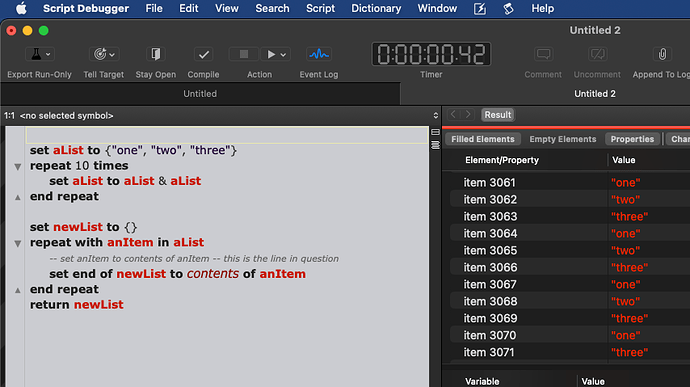690x387 pixels.
Task: Click the Comment toolbar icon
Action: tap(543, 54)
